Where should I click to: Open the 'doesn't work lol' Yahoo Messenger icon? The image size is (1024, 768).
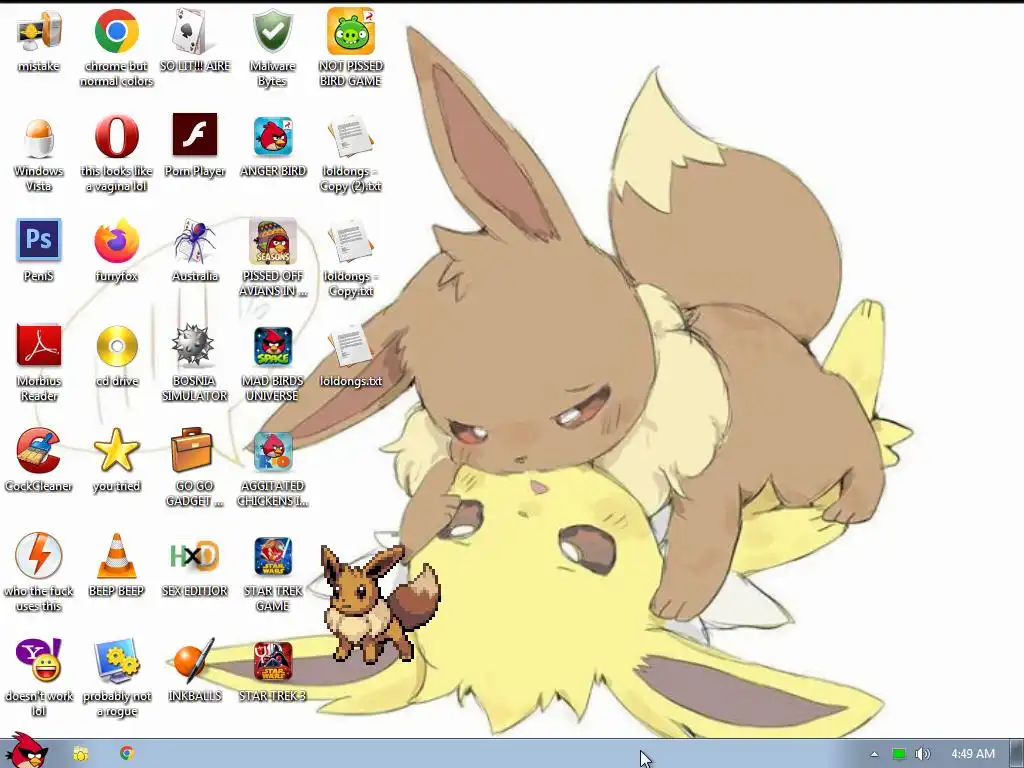coord(39,660)
